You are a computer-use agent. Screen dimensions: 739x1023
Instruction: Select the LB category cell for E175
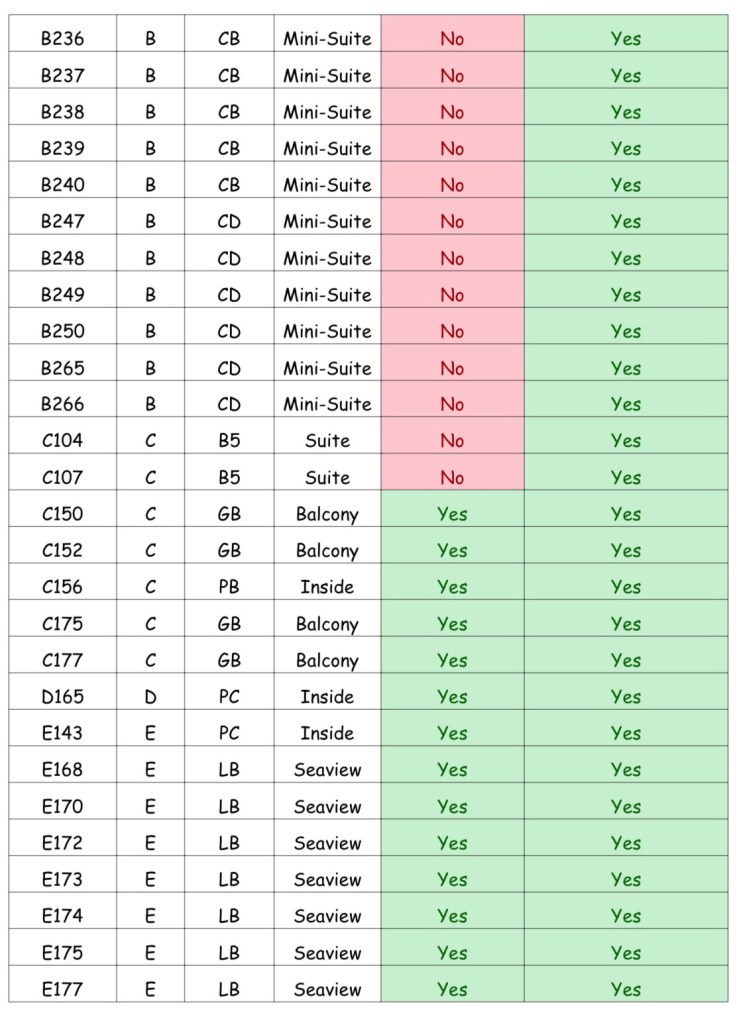tap(229, 953)
